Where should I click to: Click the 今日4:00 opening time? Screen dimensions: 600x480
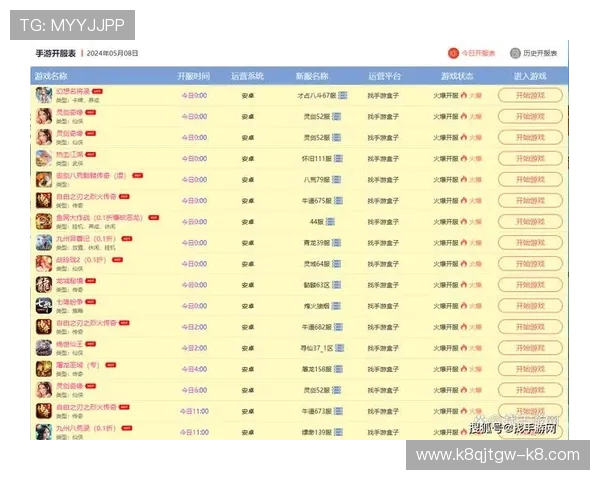[x=194, y=369]
